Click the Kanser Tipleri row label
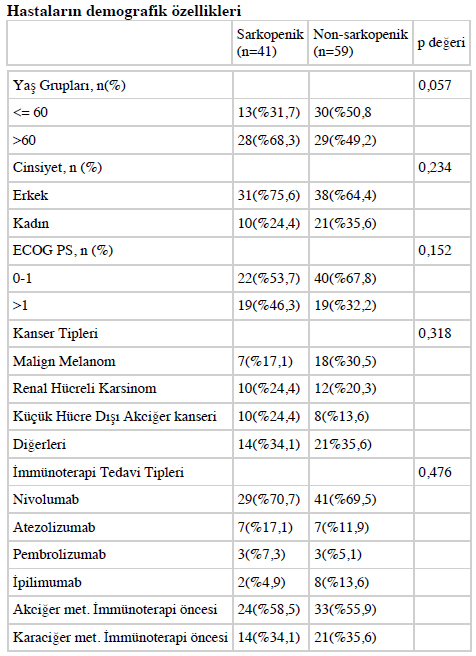The height and width of the screenshot is (656, 476). 56,333
